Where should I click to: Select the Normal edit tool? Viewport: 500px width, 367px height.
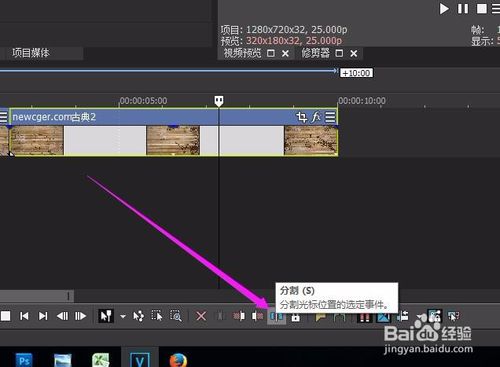pos(106,316)
